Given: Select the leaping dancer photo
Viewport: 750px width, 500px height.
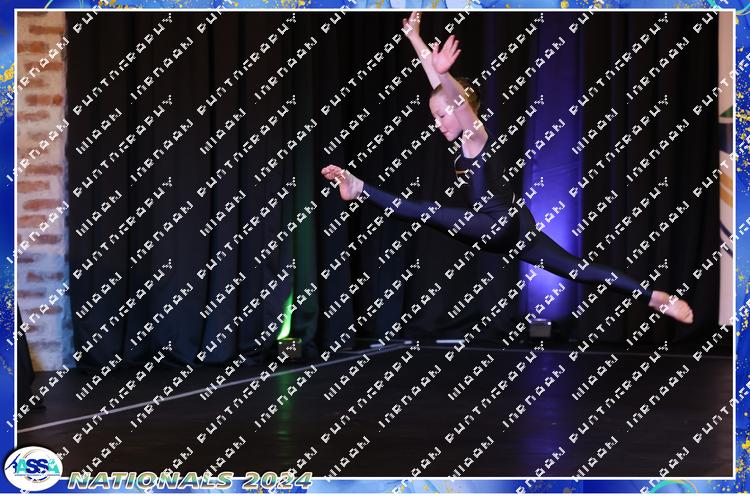Looking at the screenshot, I should 375,244.
